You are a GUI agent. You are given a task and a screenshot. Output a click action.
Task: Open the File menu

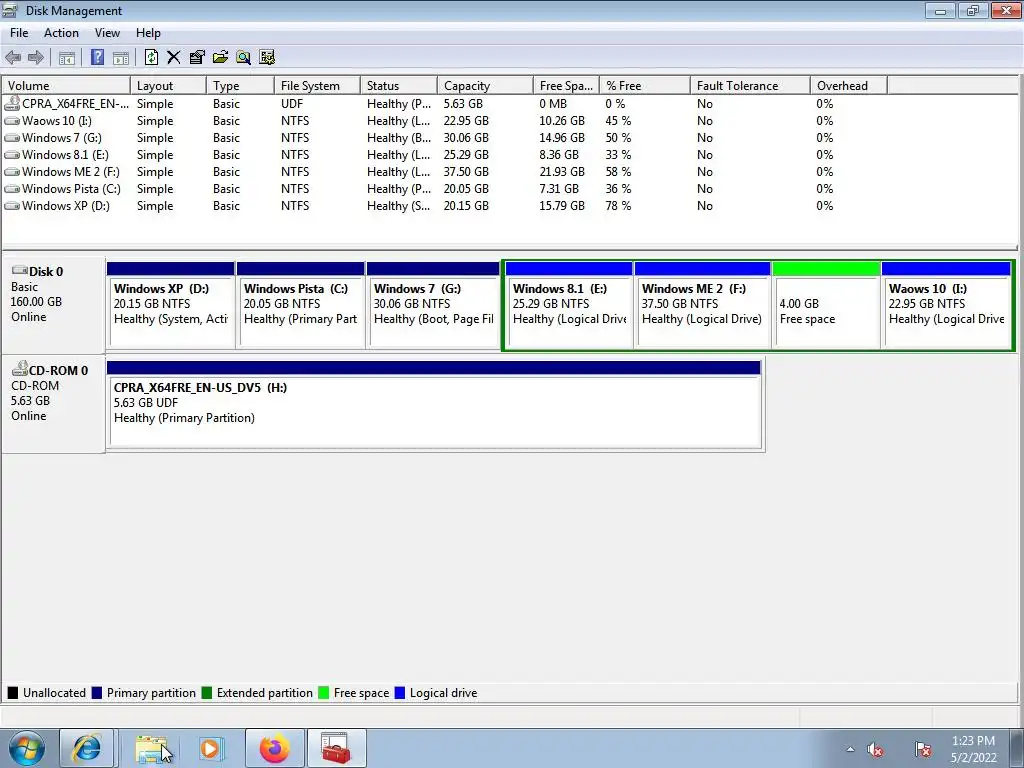tap(19, 33)
